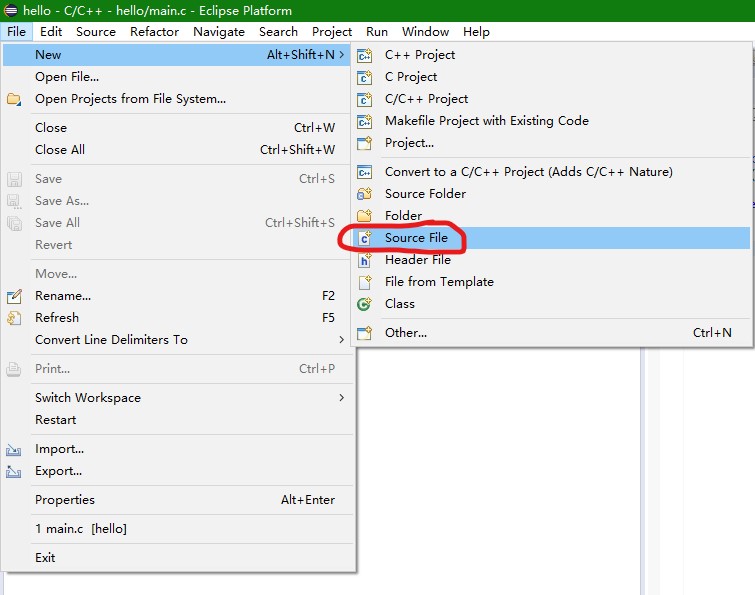Open the Help menu
Image resolution: width=755 pixels, height=595 pixels.
point(476,32)
